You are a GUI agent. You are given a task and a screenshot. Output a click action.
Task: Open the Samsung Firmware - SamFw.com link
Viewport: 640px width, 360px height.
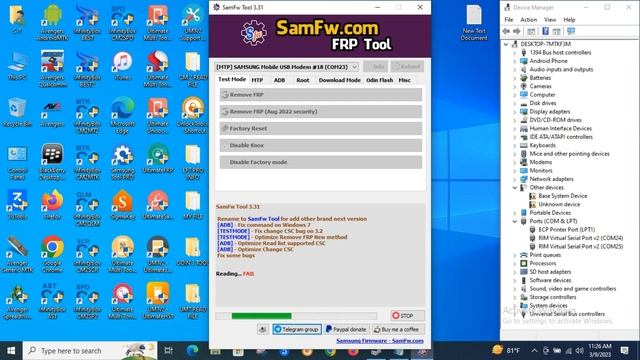pos(380,340)
